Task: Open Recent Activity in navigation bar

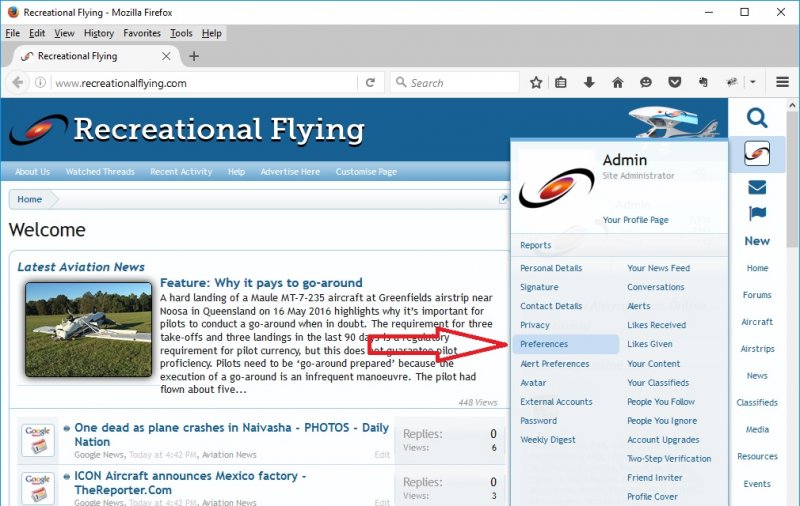Action: click(181, 172)
